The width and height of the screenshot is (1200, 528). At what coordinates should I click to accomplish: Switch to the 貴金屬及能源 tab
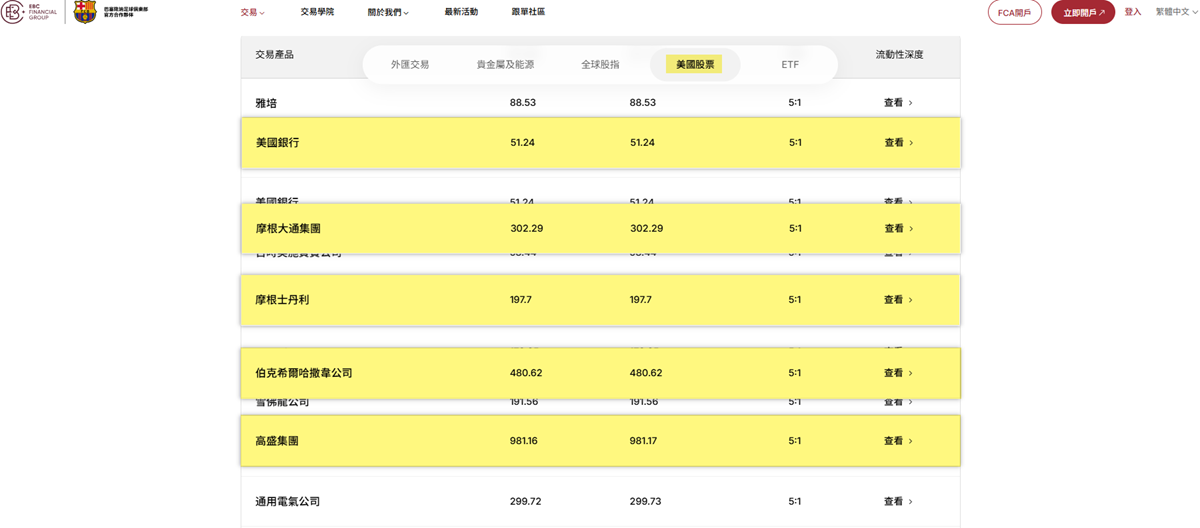click(505, 64)
